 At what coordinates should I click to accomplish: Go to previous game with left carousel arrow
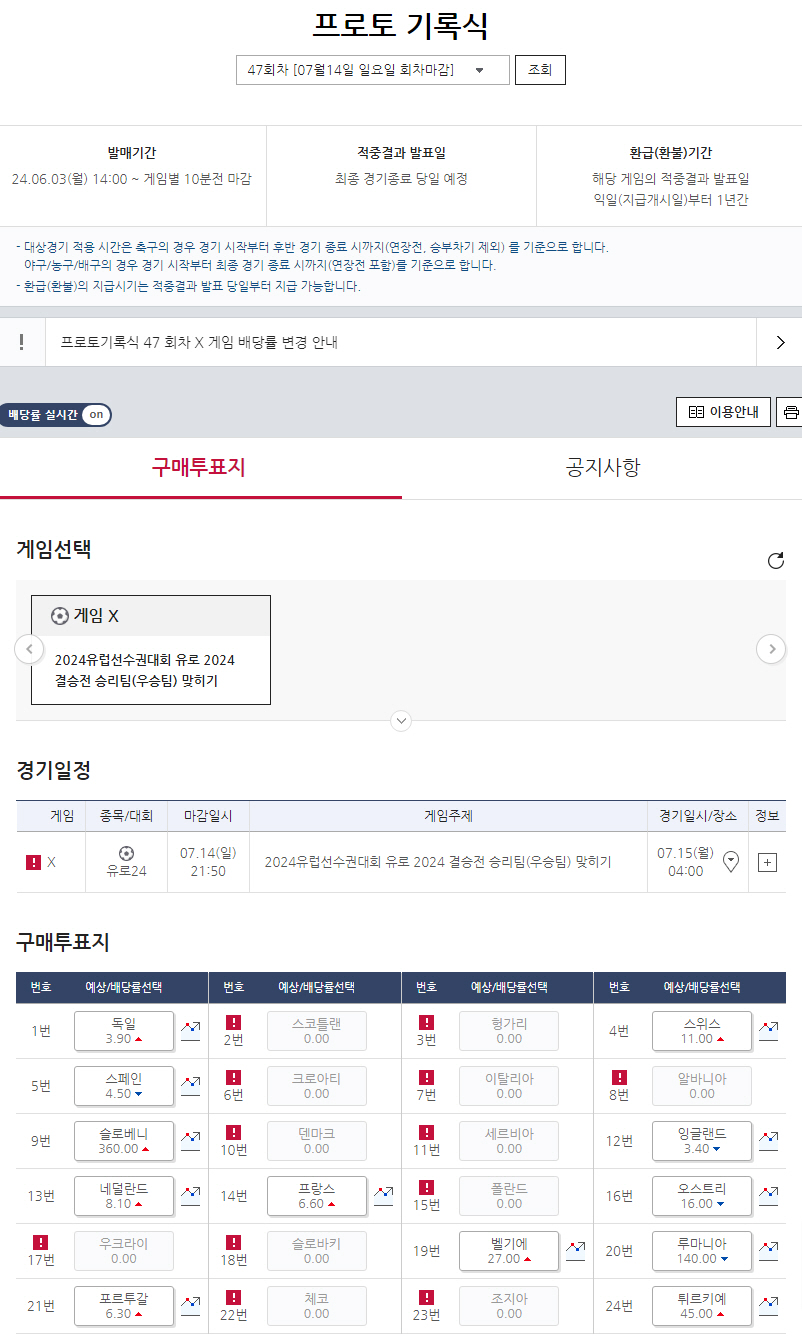pos(29,649)
